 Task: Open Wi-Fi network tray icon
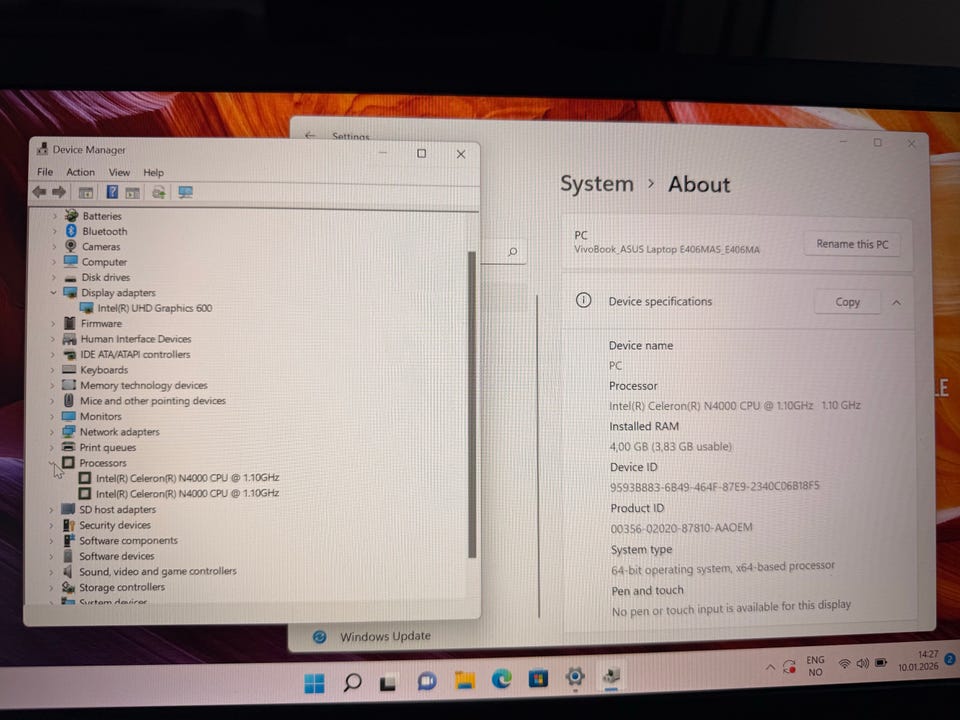pos(844,664)
